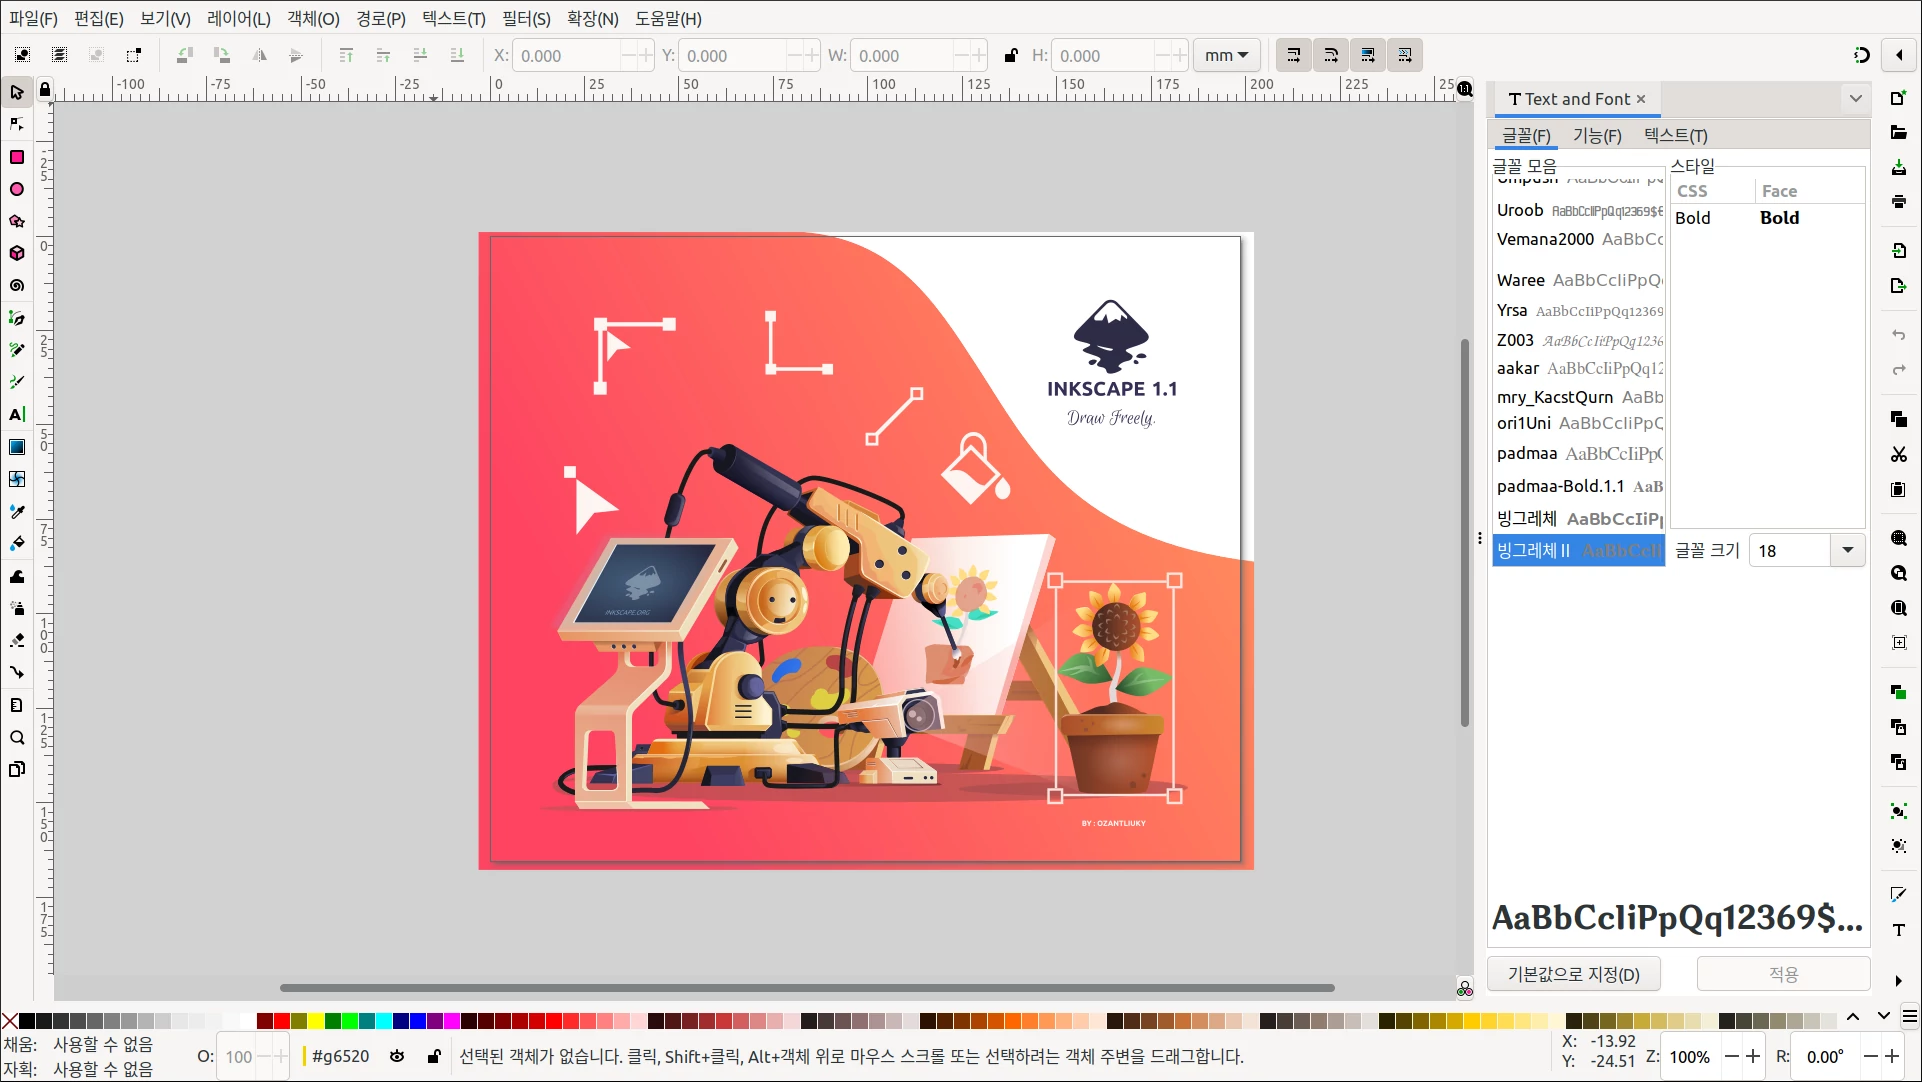Select the Gradient tool

click(x=17, y=447)
